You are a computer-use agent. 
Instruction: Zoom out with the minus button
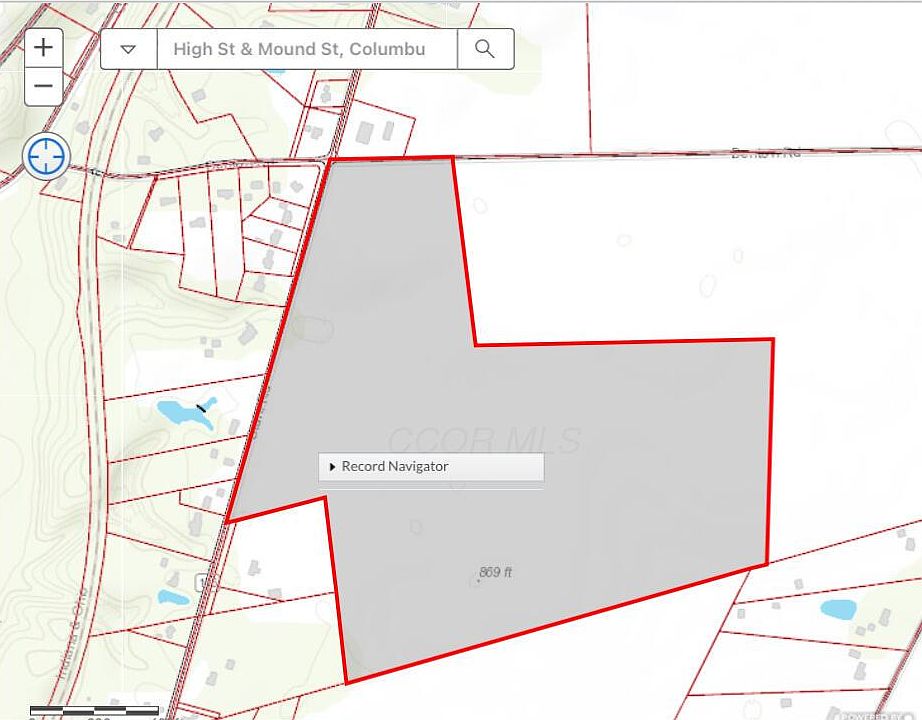[x=43, y=86]
